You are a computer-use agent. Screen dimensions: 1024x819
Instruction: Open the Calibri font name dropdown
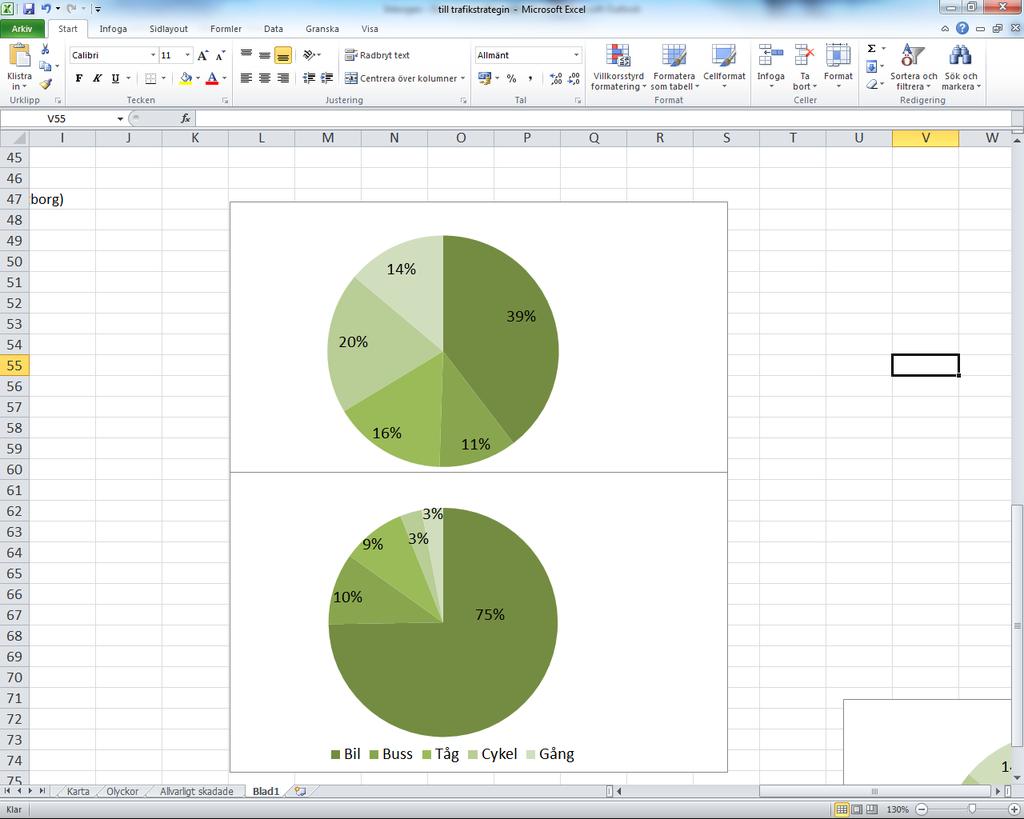tap(153, 56)
